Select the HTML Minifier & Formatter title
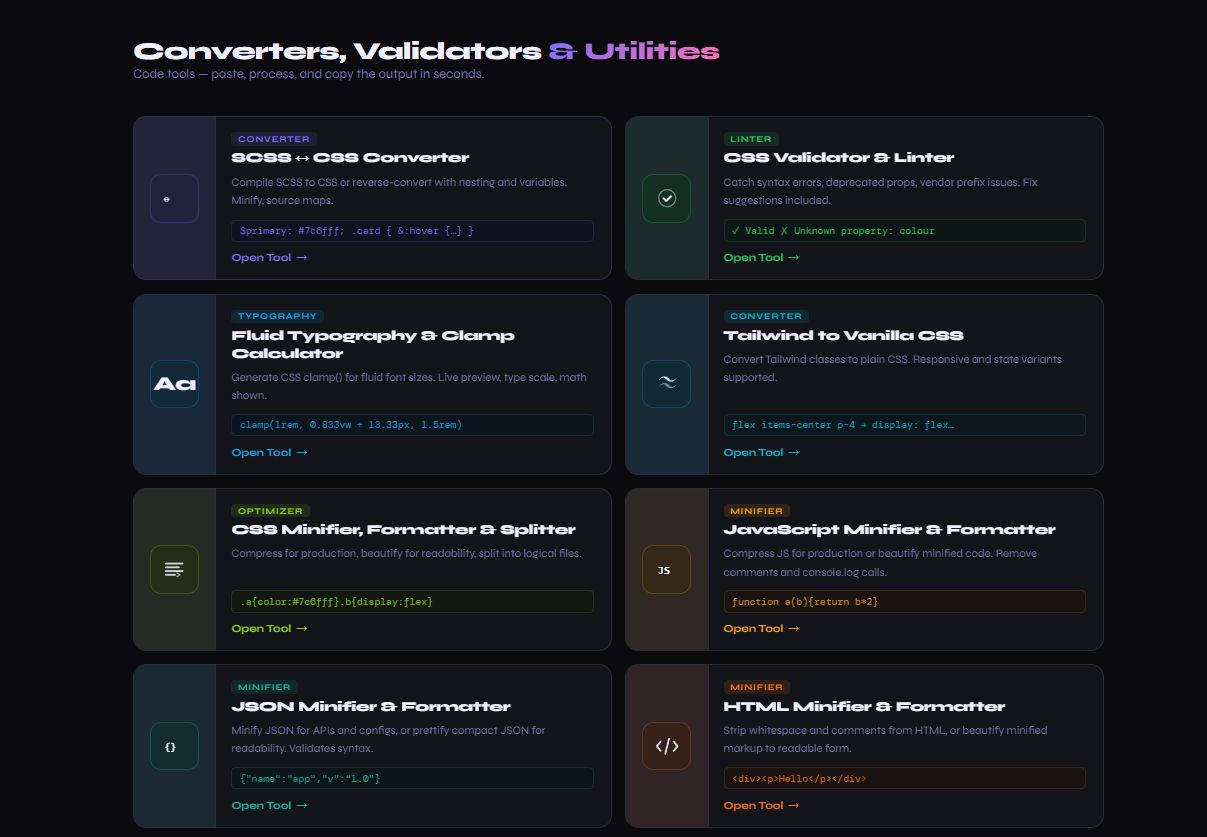 pos(864,706)
